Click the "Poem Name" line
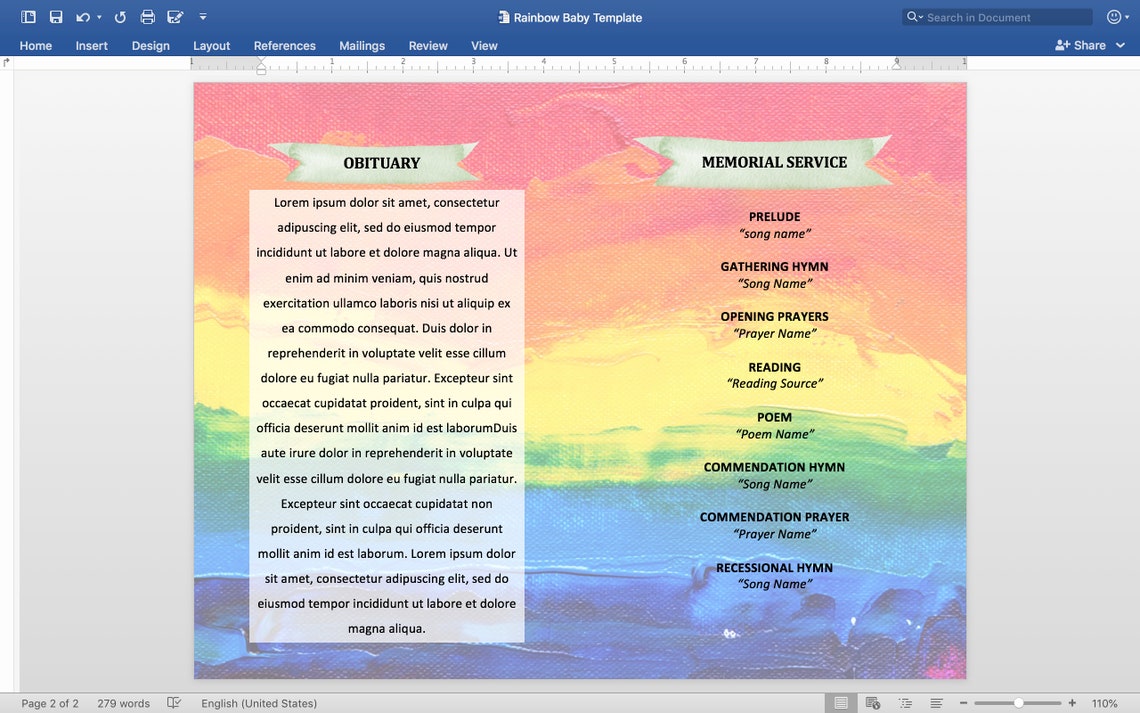The height and width of the screenshot is (713, 1140). tap(774, 434)
